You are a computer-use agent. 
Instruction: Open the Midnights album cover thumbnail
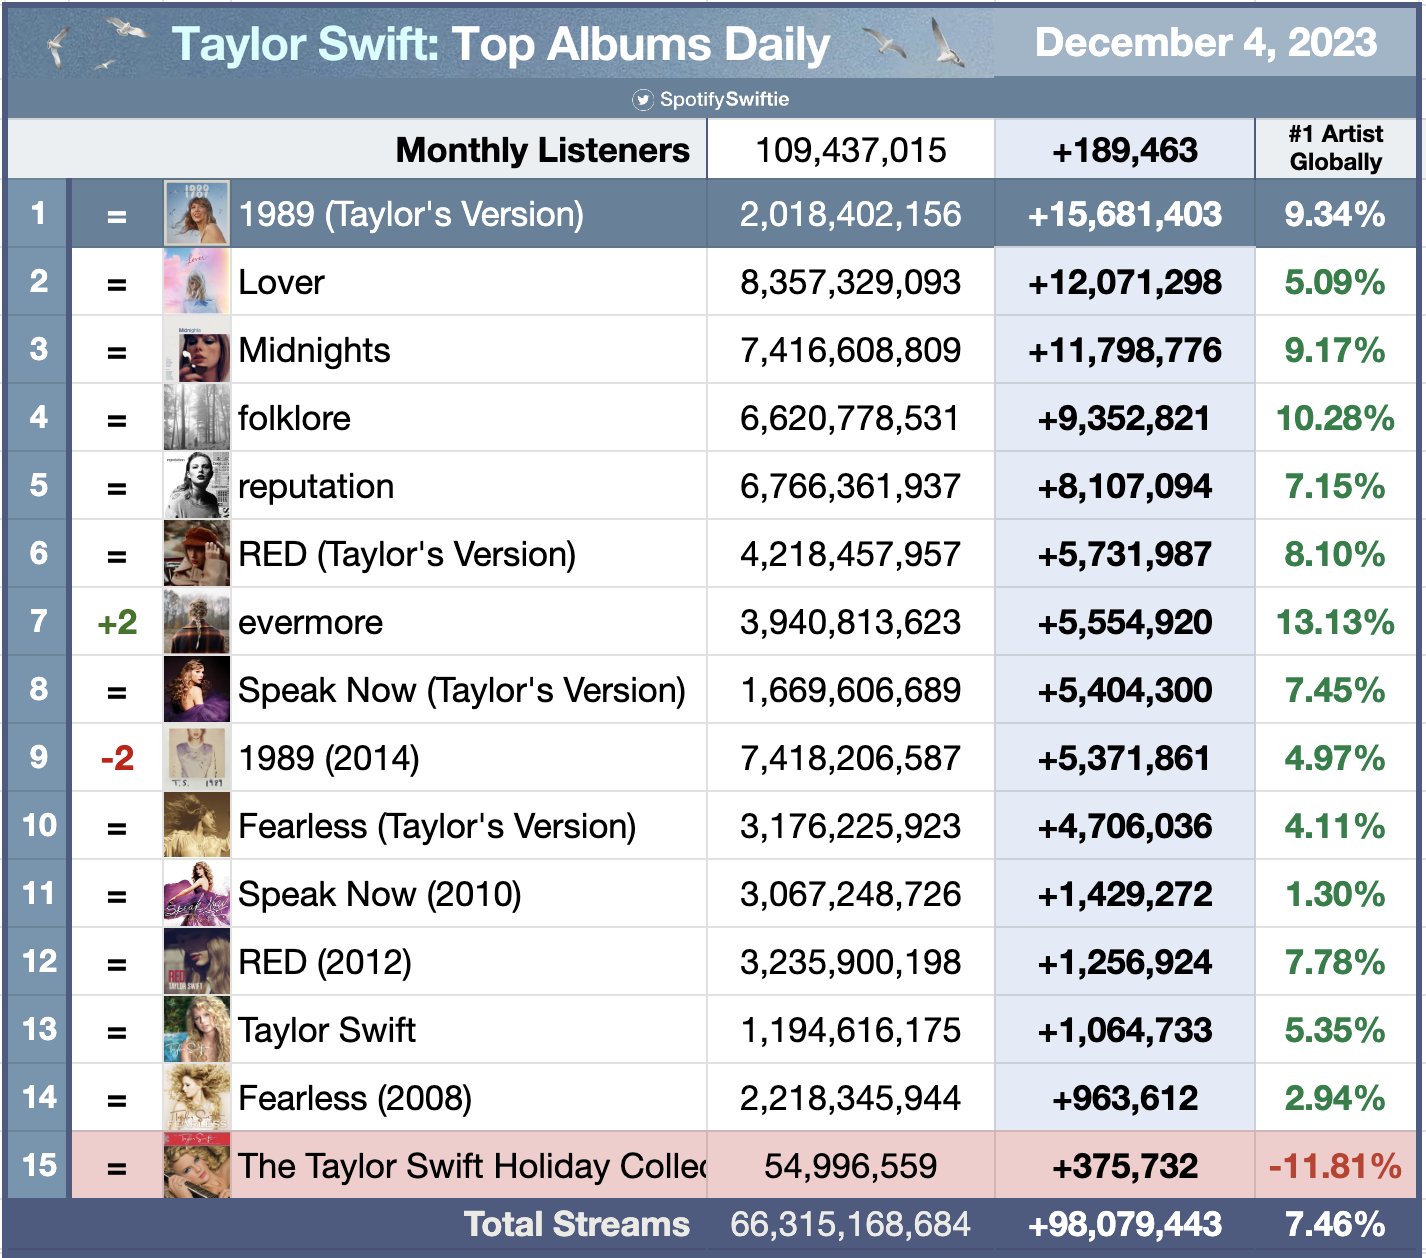197,350
